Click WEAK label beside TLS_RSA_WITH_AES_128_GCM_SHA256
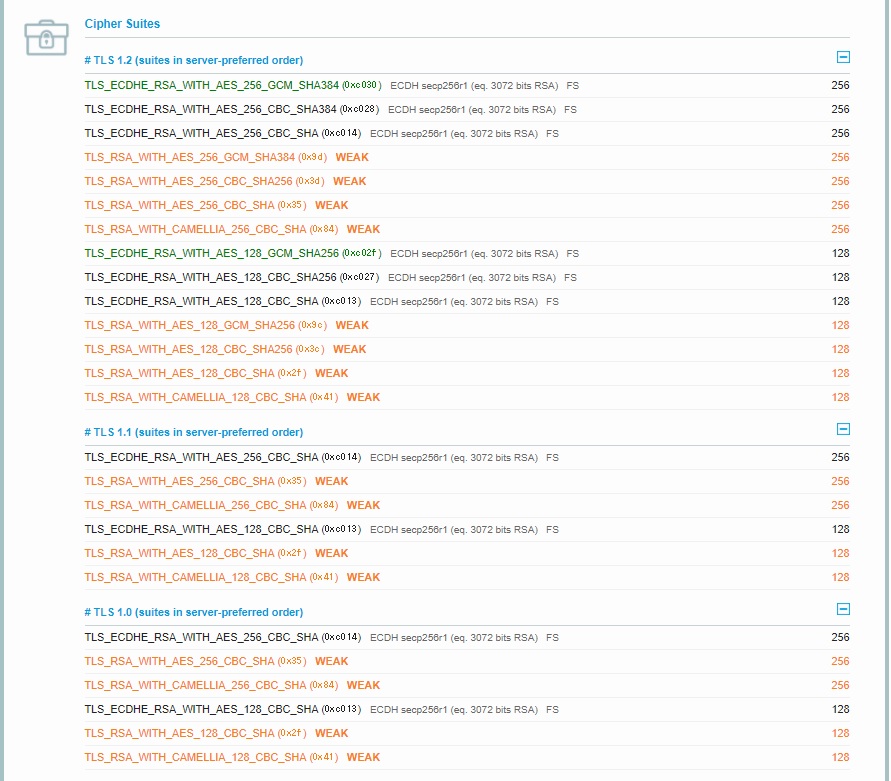 pos(352,326)
